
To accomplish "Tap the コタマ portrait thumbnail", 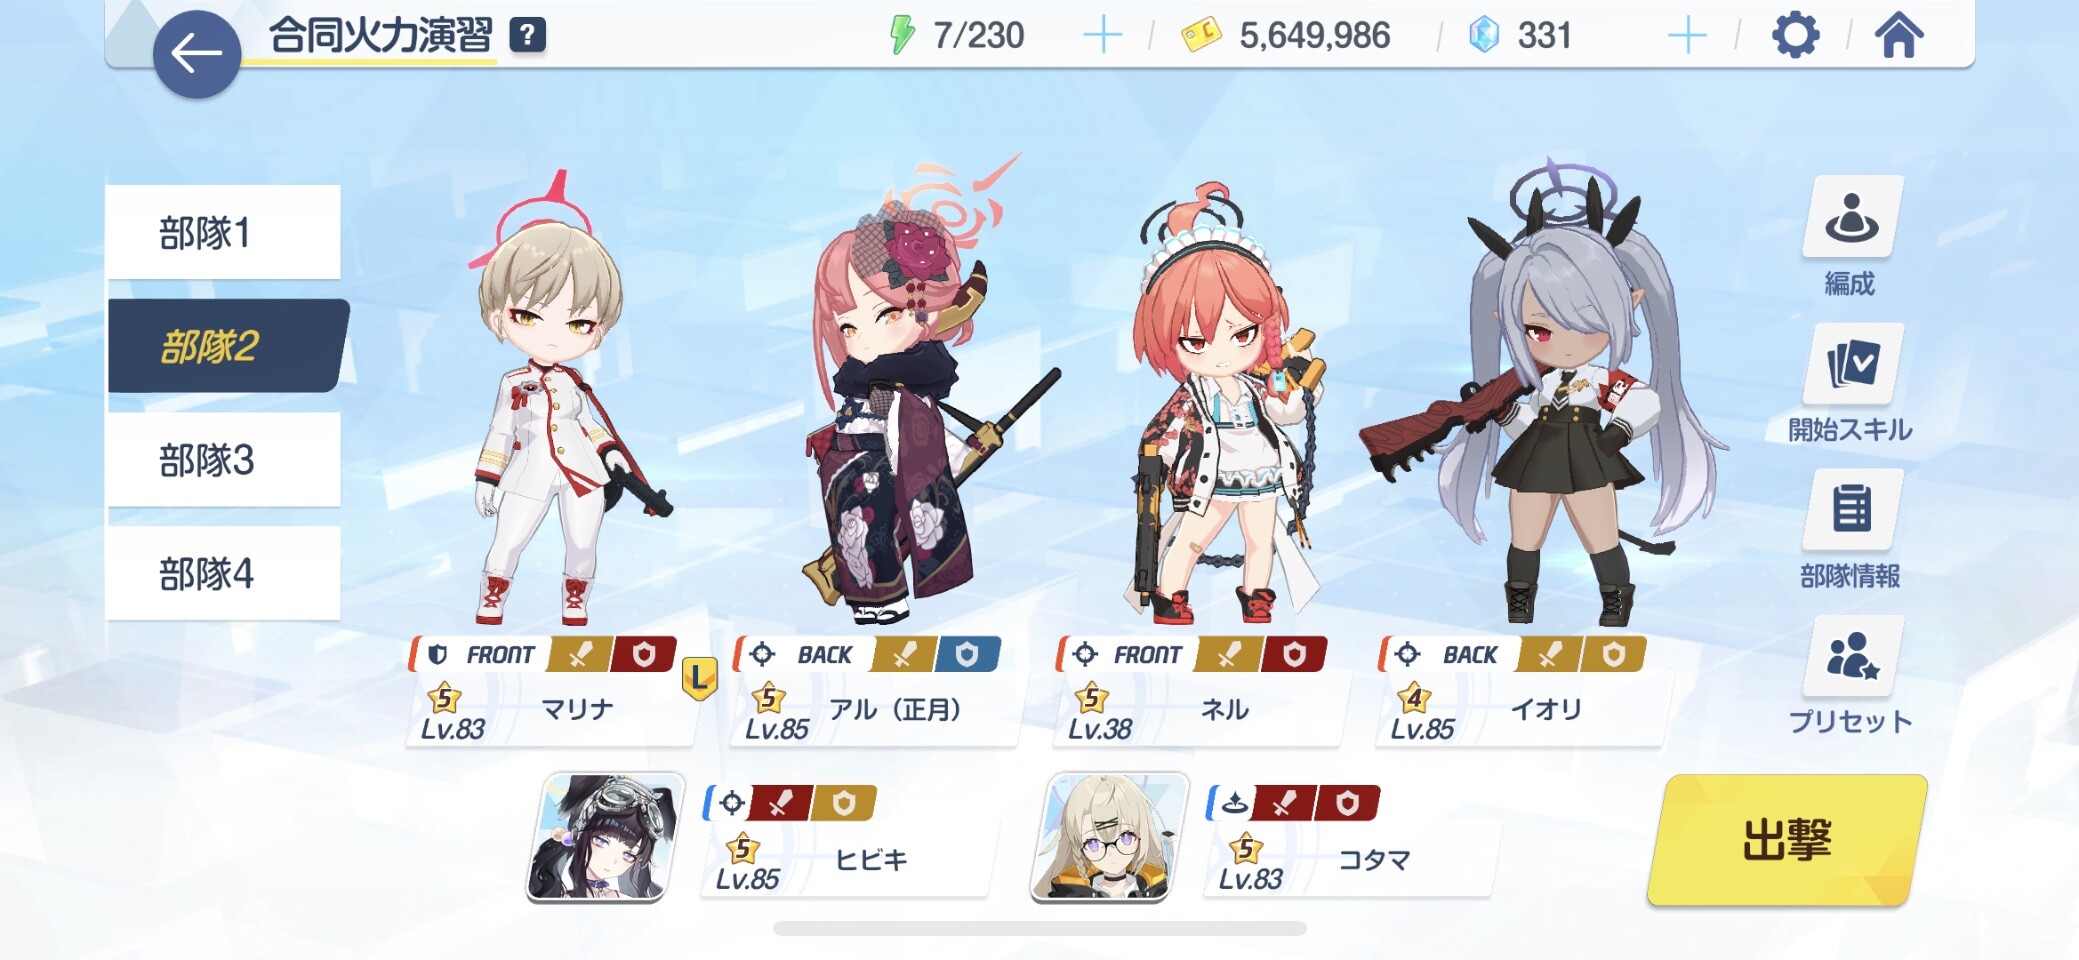I will (1109, 838).
